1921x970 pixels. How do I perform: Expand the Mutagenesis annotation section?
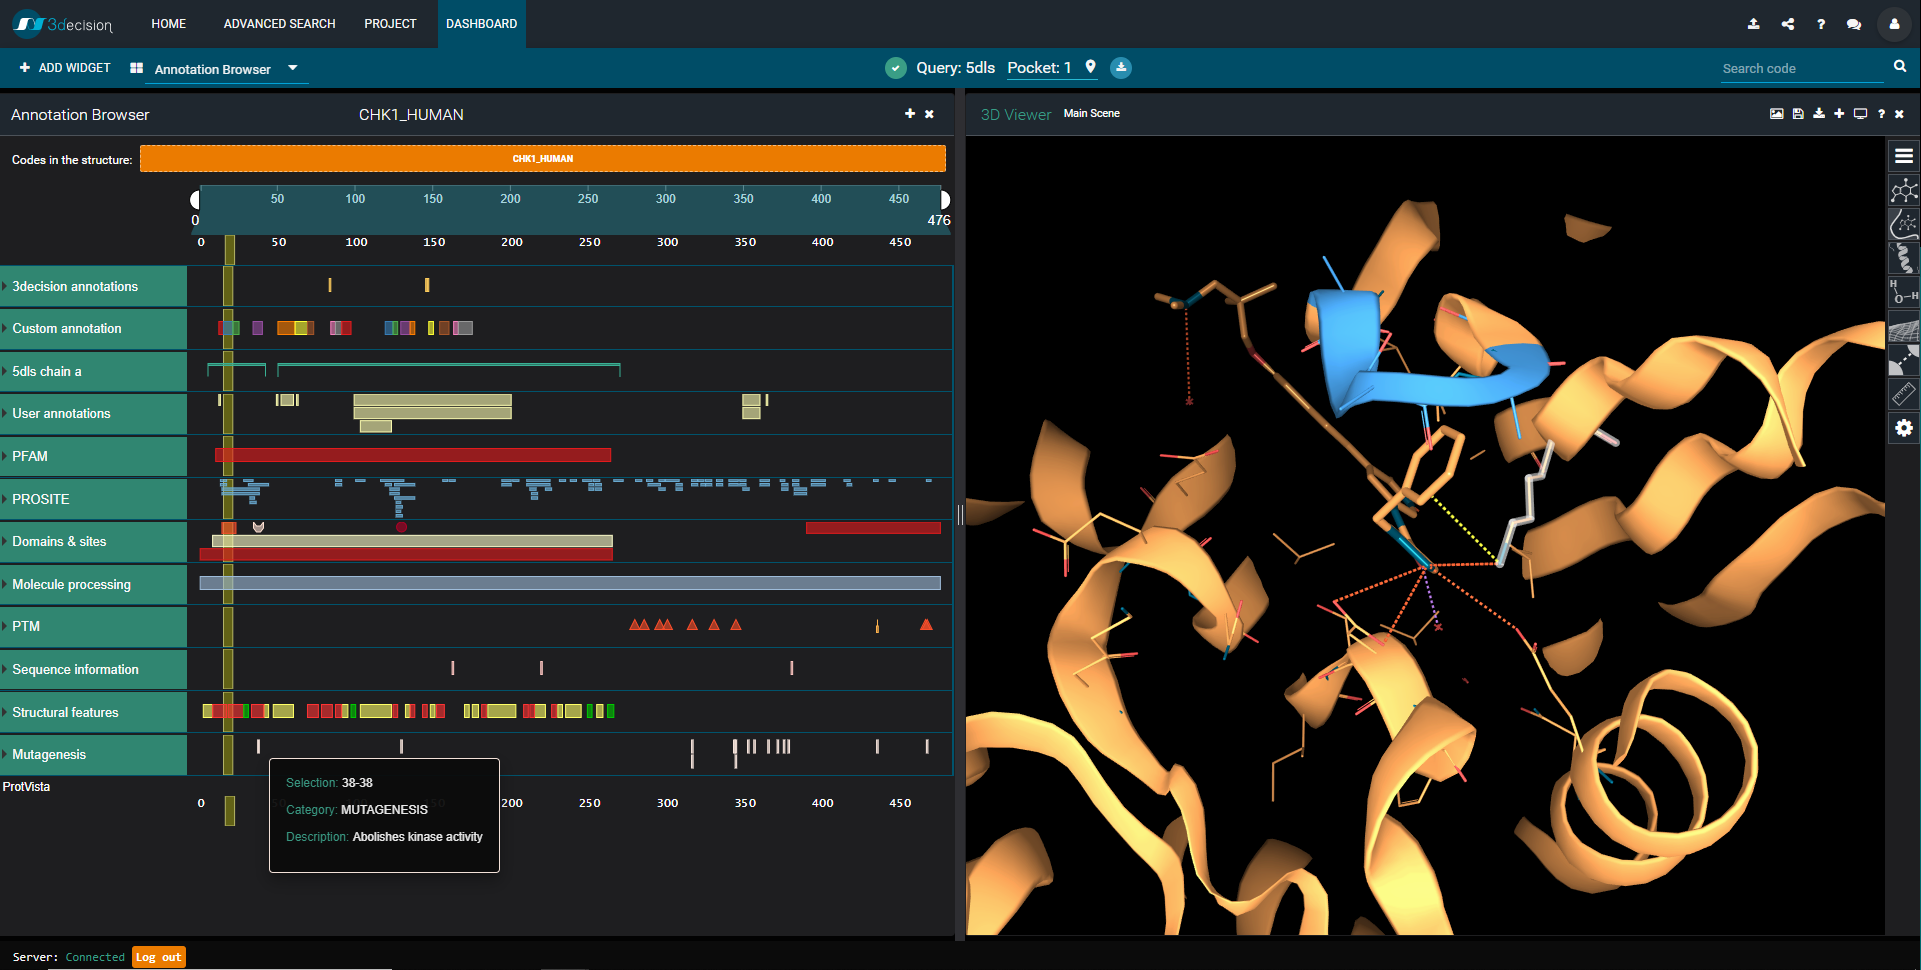pyautogui.click(x=47, y=755)
